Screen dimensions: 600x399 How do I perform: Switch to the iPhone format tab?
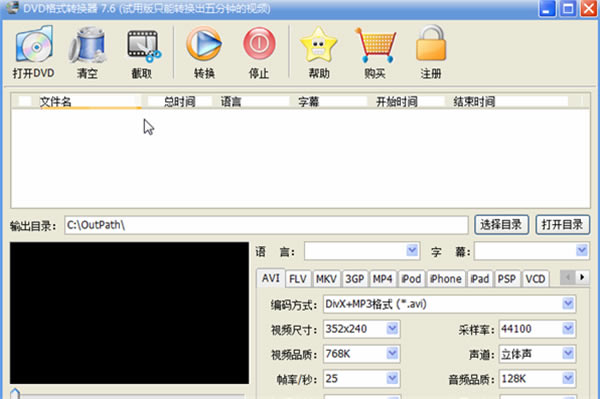tap(446, 279)
